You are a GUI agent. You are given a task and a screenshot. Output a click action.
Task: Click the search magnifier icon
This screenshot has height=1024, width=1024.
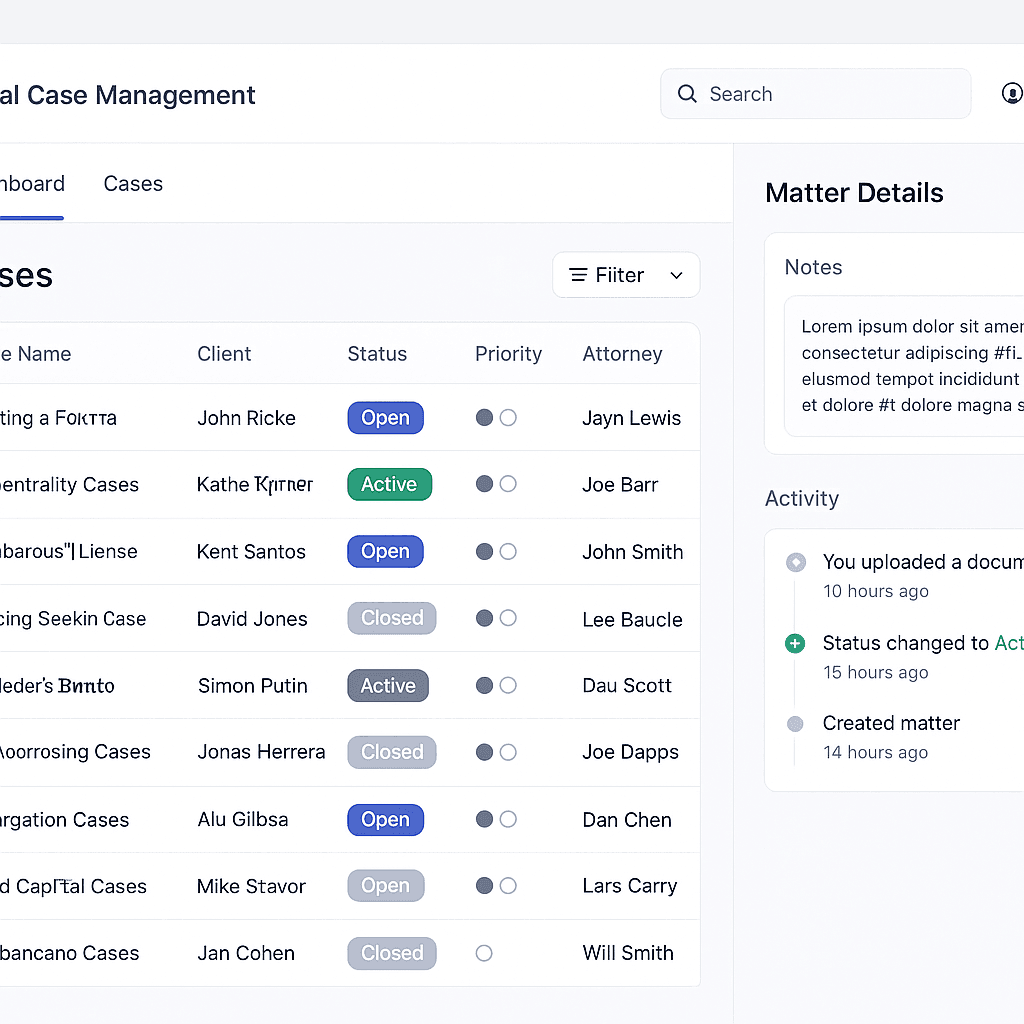tap(687, 93)
